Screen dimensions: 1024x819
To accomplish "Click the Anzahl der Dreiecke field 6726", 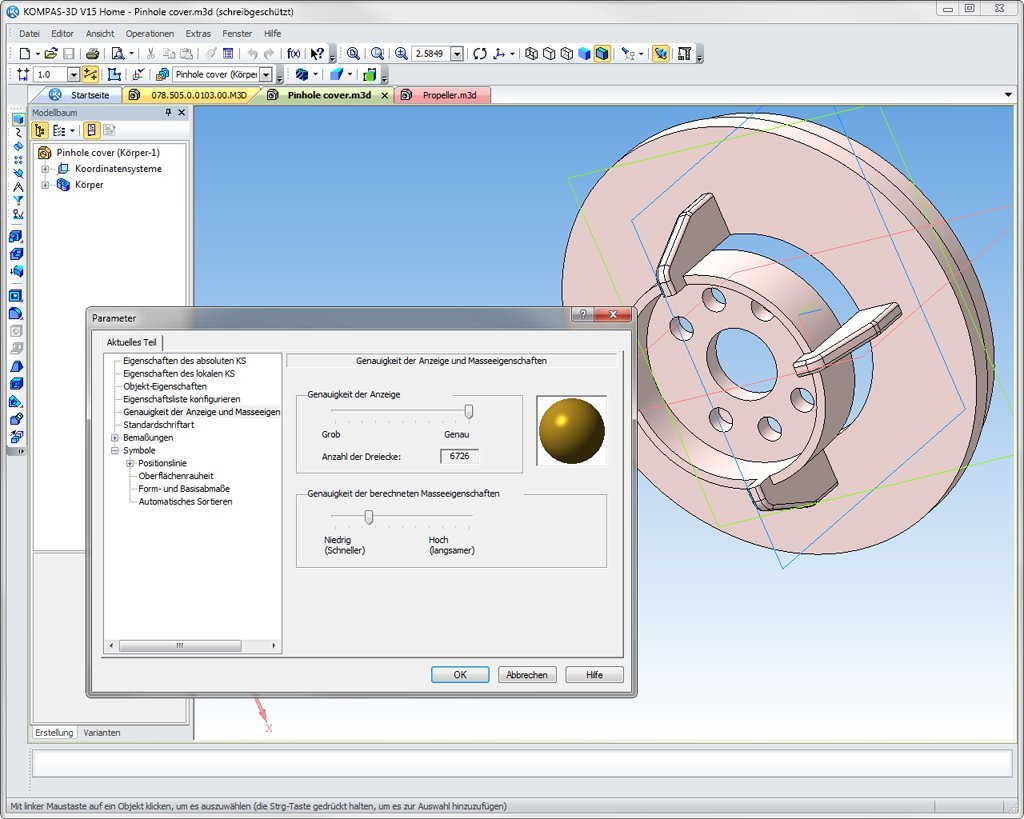I will [x=459, y=456].
